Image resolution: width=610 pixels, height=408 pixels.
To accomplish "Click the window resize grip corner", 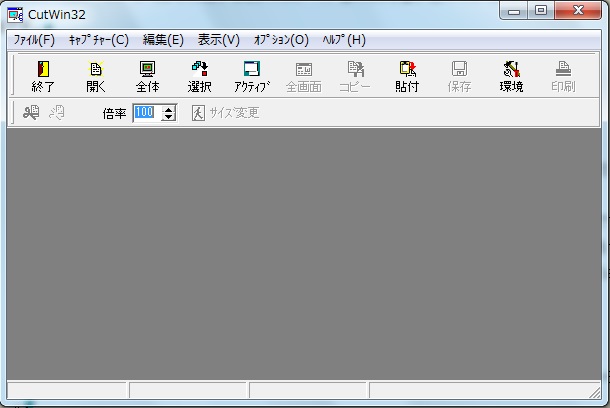I will [595, 392].
